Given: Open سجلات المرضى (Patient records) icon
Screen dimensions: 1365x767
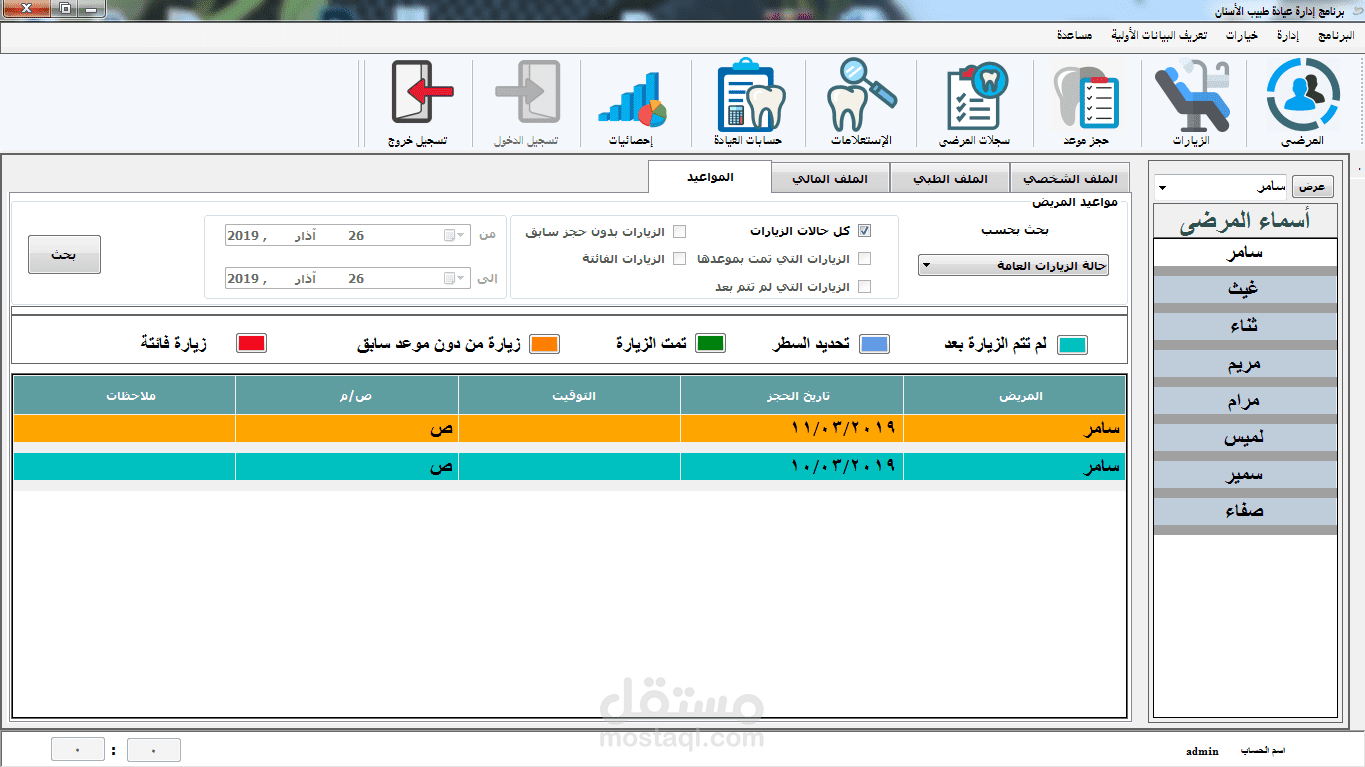Looking at the screenshot, I should point(974,103).
